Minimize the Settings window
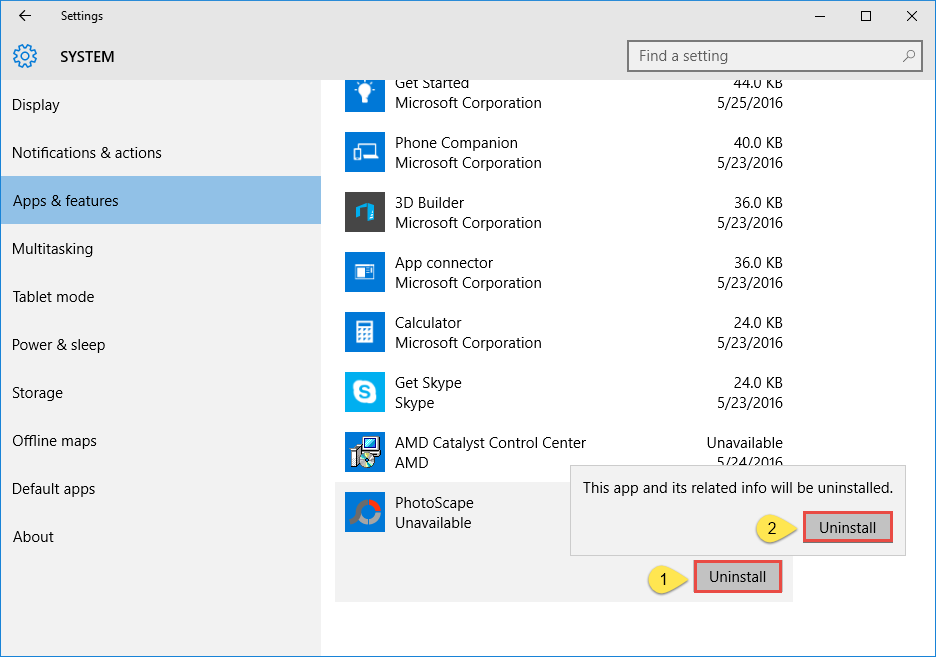Viewport: 936px width, 657px height. pos(820,16)
